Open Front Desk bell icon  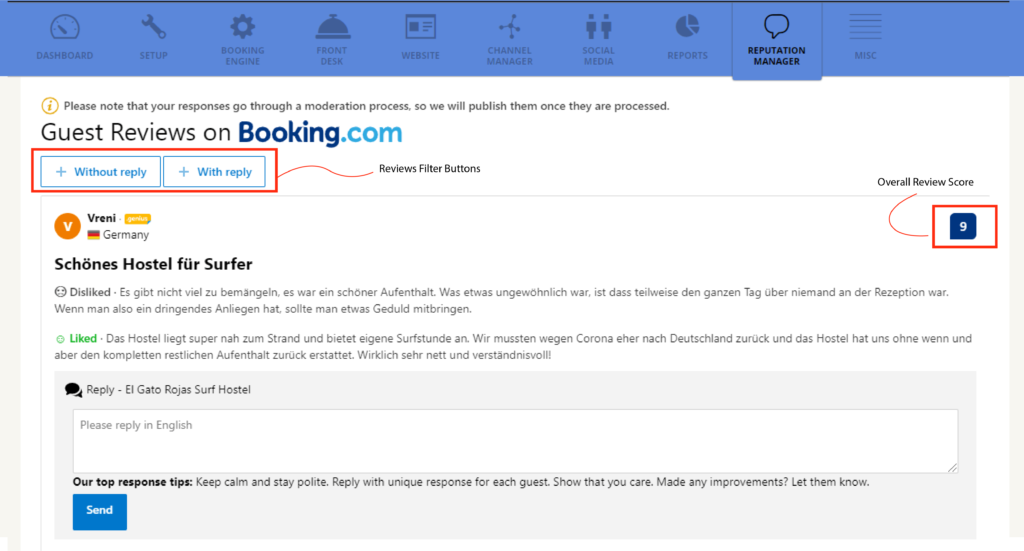pos(332,27)
